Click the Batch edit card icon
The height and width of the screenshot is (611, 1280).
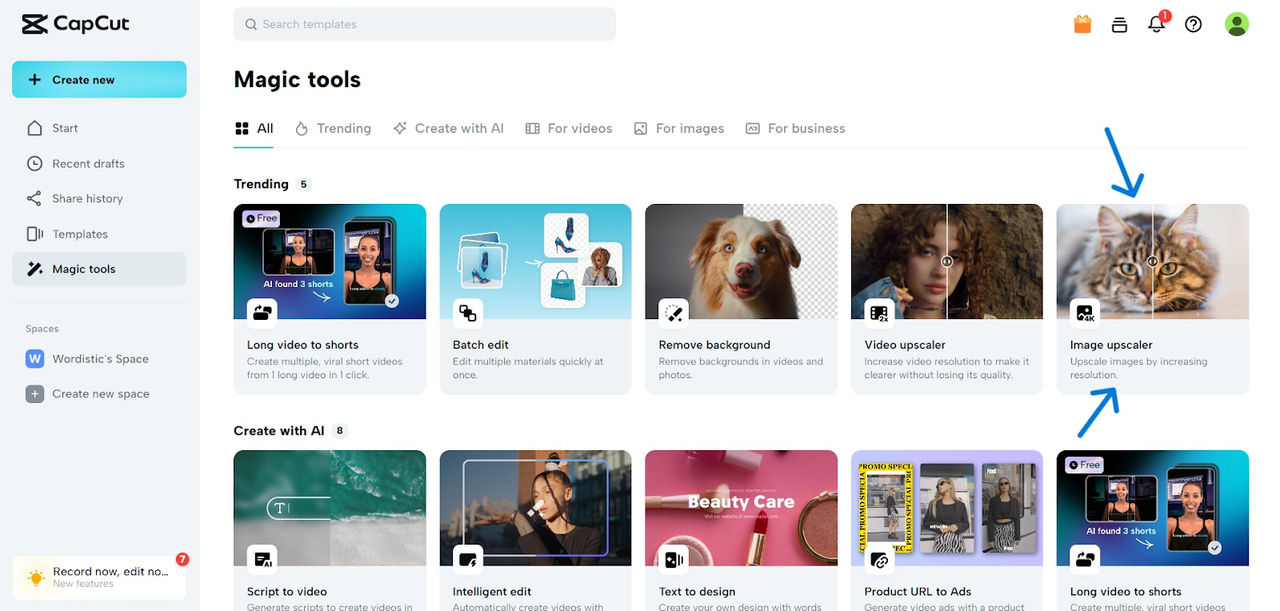point(468,313)
